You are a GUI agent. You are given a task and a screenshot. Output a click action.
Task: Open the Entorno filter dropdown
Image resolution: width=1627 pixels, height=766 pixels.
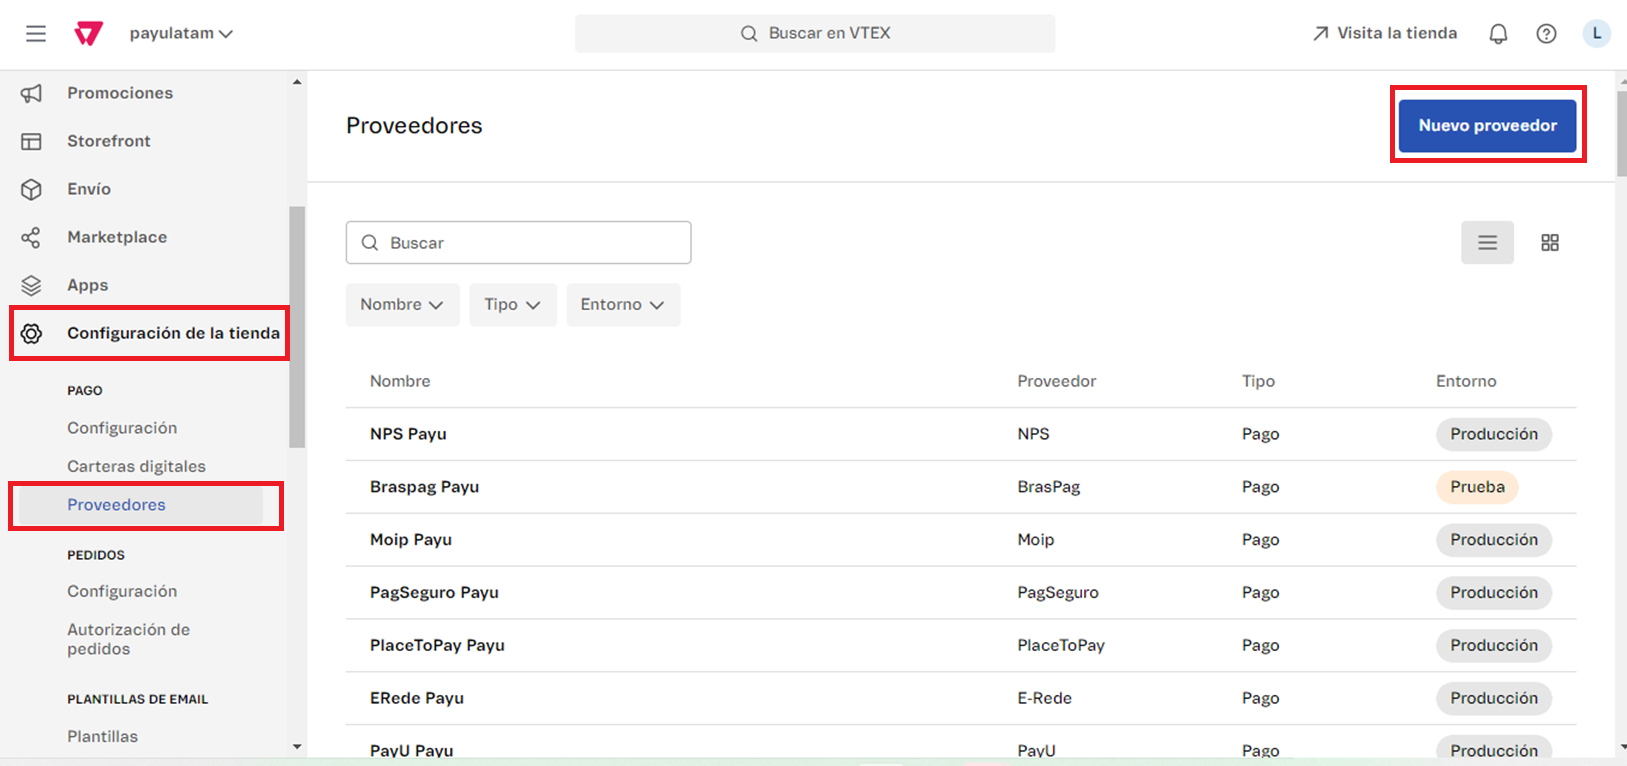[x=623, y=304]
